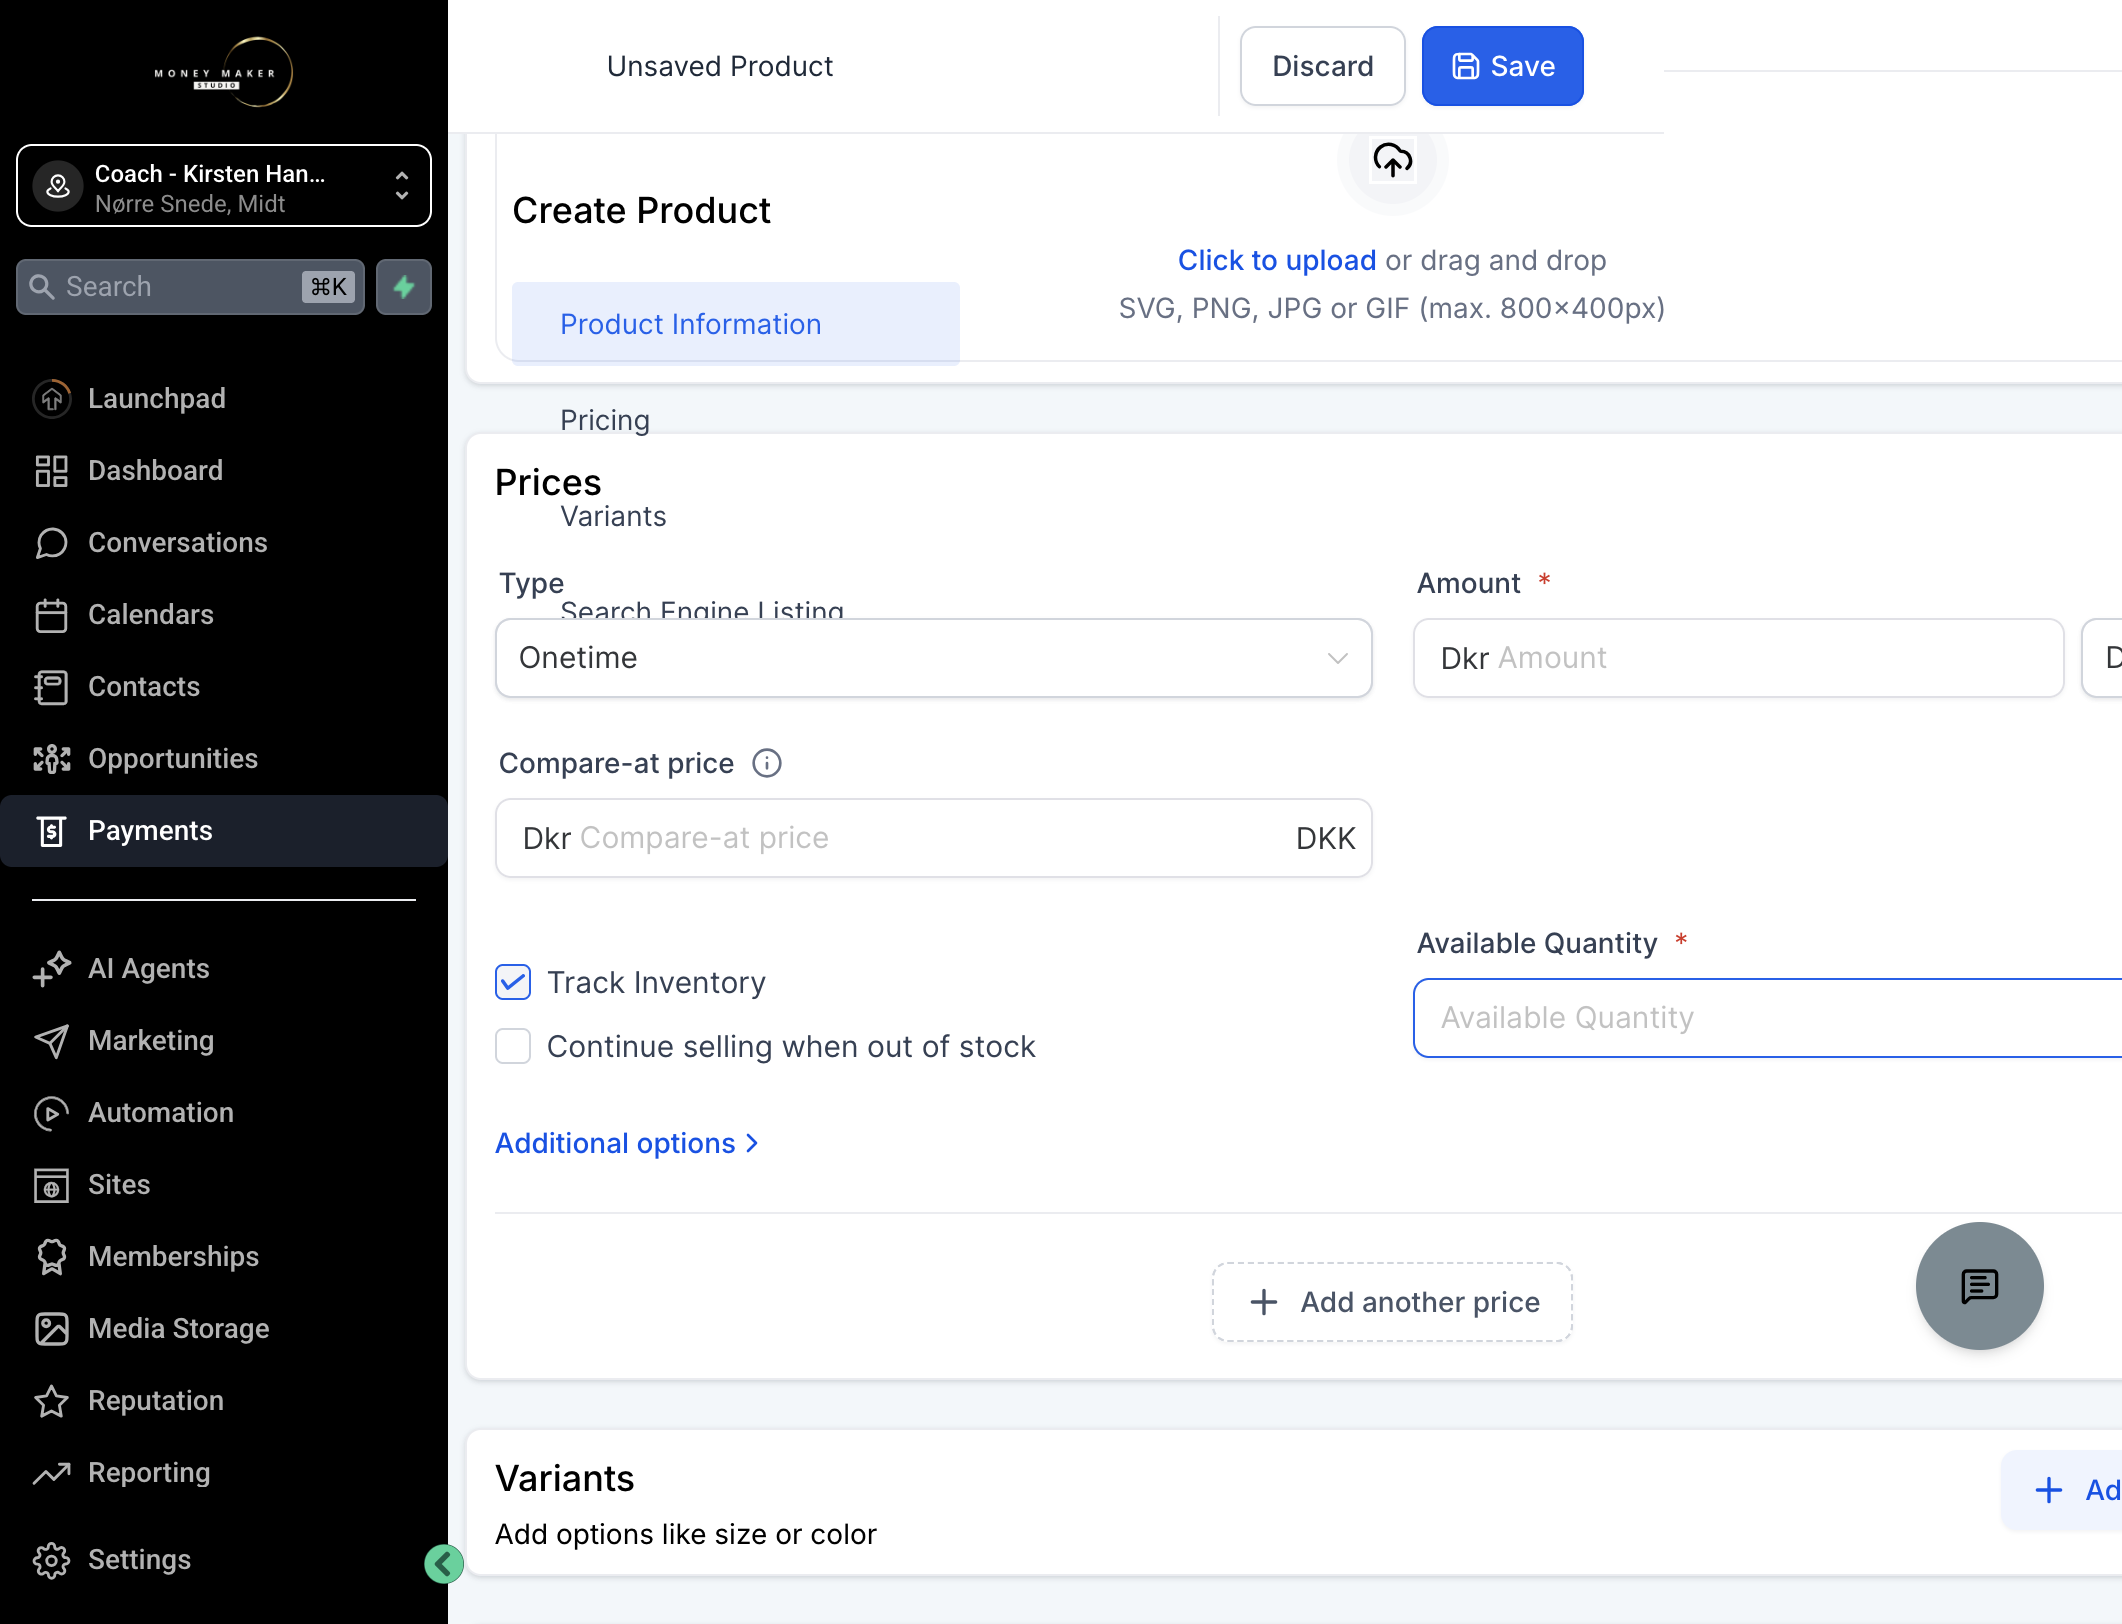Focus the Compare-at price input field
This screenshot has height=1624, width=2122.
tap(933, 838)
